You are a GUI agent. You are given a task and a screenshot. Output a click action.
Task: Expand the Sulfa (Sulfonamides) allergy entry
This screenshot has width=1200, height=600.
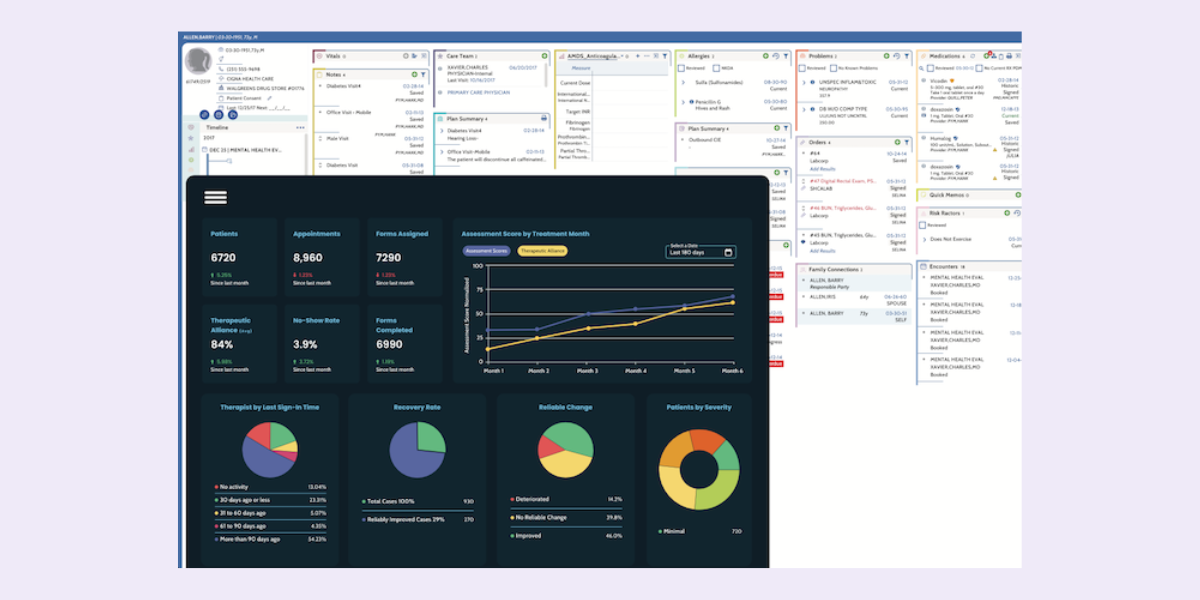(x=683, y=82)
